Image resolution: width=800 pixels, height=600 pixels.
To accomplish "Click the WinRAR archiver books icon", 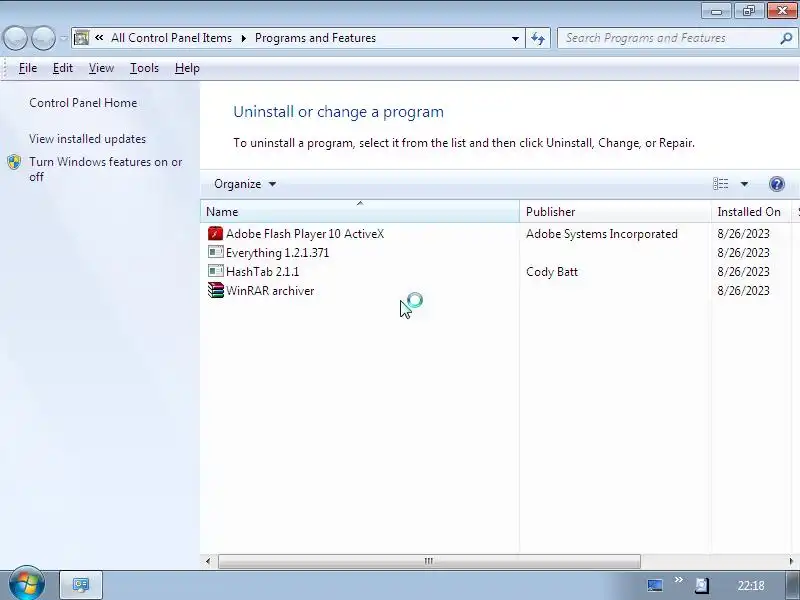I will (x=215, y=290).
